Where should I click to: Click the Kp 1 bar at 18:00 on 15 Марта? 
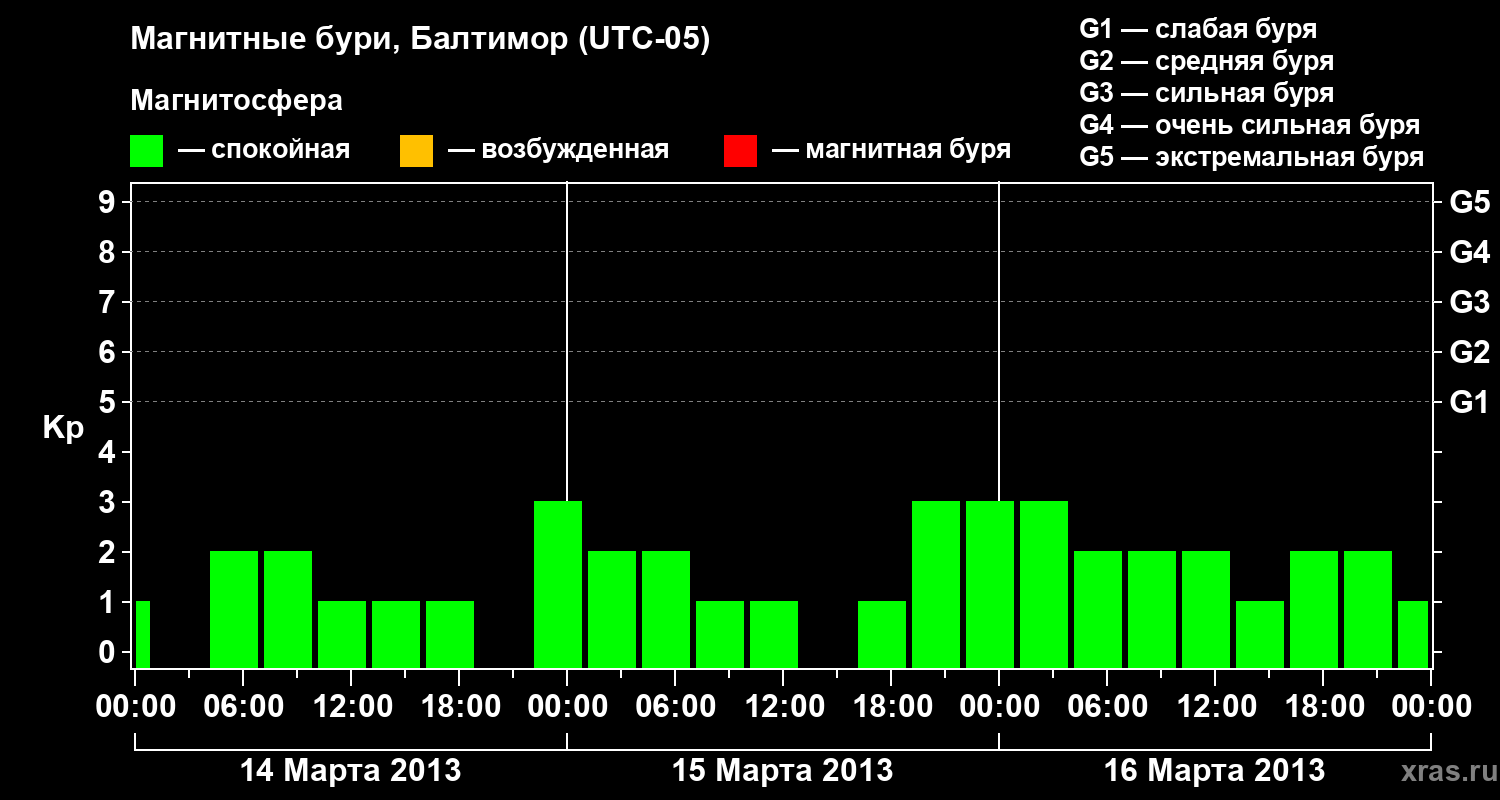882,634
